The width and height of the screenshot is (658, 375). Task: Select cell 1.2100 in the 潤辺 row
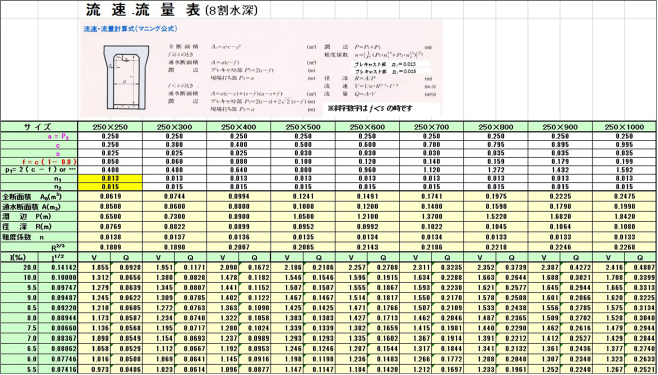coord(367,216)
